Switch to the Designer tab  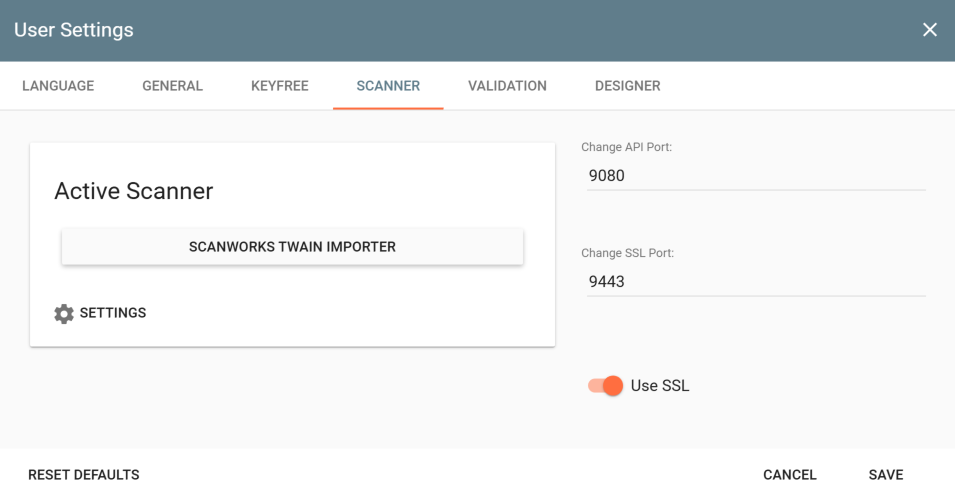click(x=627, y=86)
